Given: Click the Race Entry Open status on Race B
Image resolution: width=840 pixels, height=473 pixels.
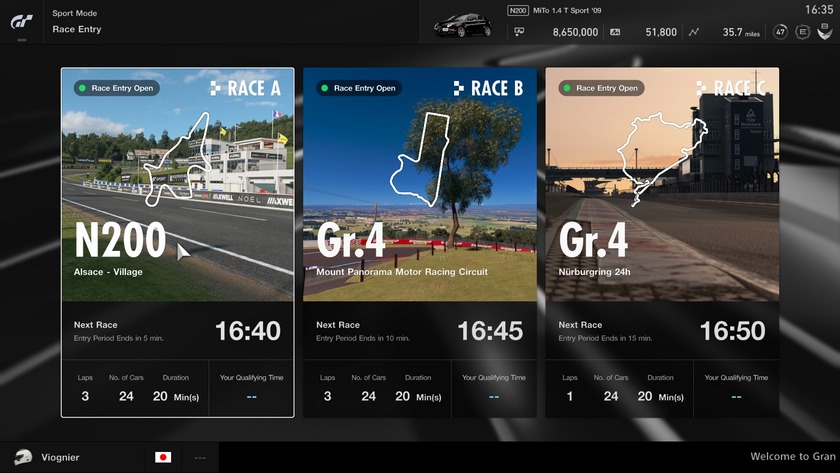Looking at the screenshot, I should tap(359, 88).
